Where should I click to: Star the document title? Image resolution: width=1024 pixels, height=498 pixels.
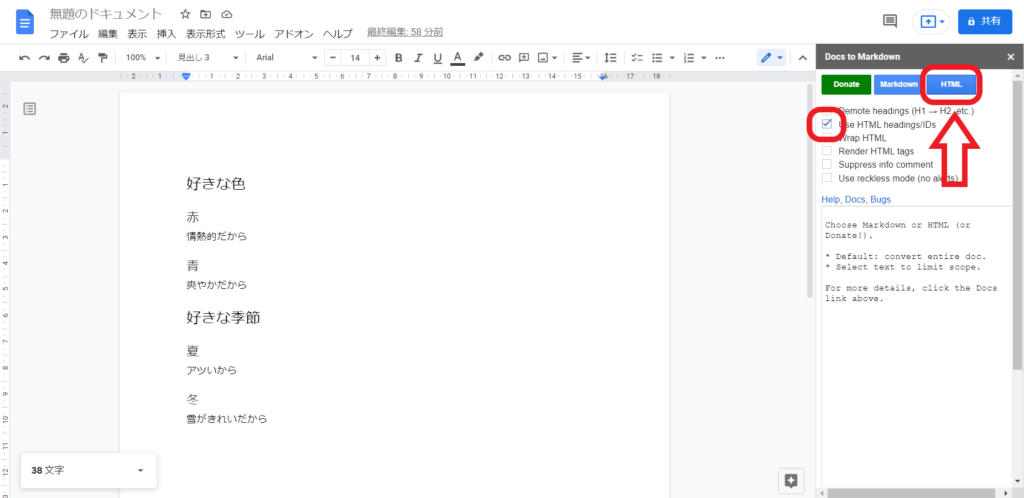tap(185, 14)
